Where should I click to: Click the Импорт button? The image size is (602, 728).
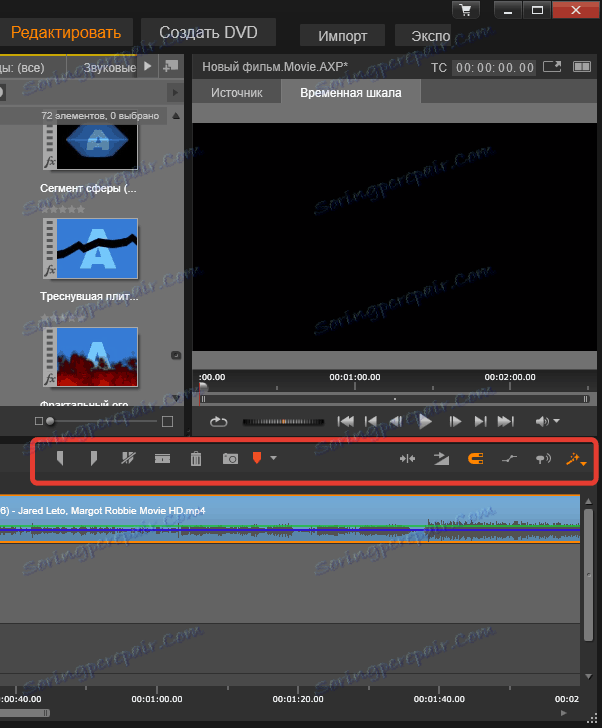(342, 35)
